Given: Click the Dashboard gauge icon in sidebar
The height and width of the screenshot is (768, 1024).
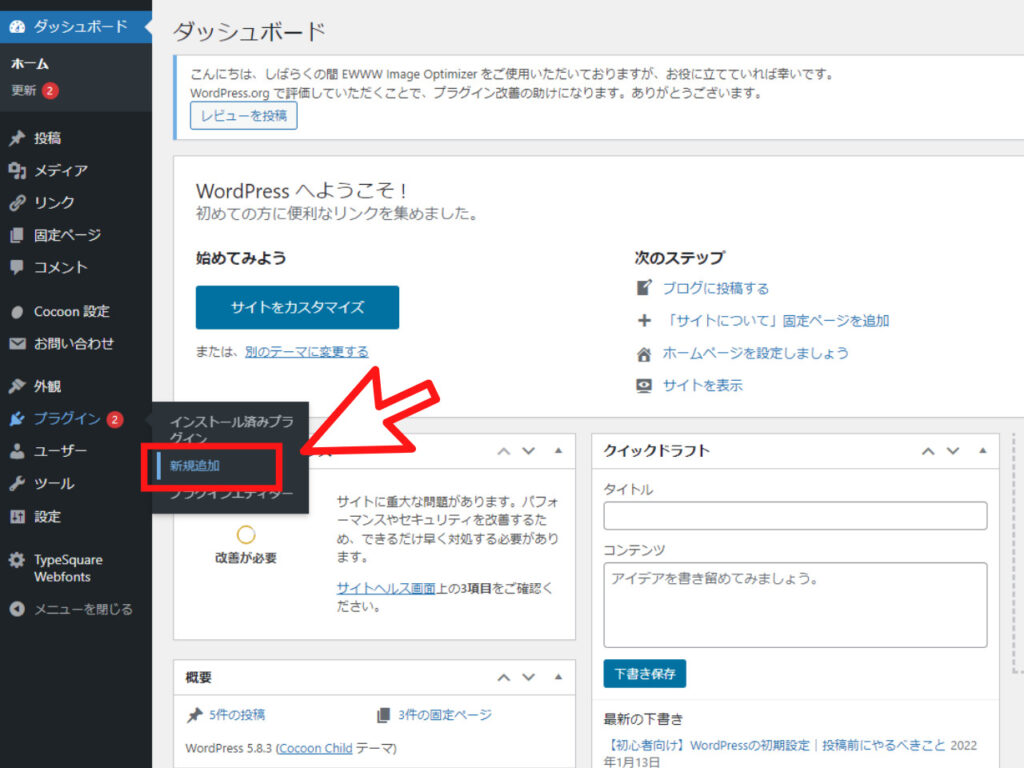Looking at the screenshot, I should click(x=17, y=26).
